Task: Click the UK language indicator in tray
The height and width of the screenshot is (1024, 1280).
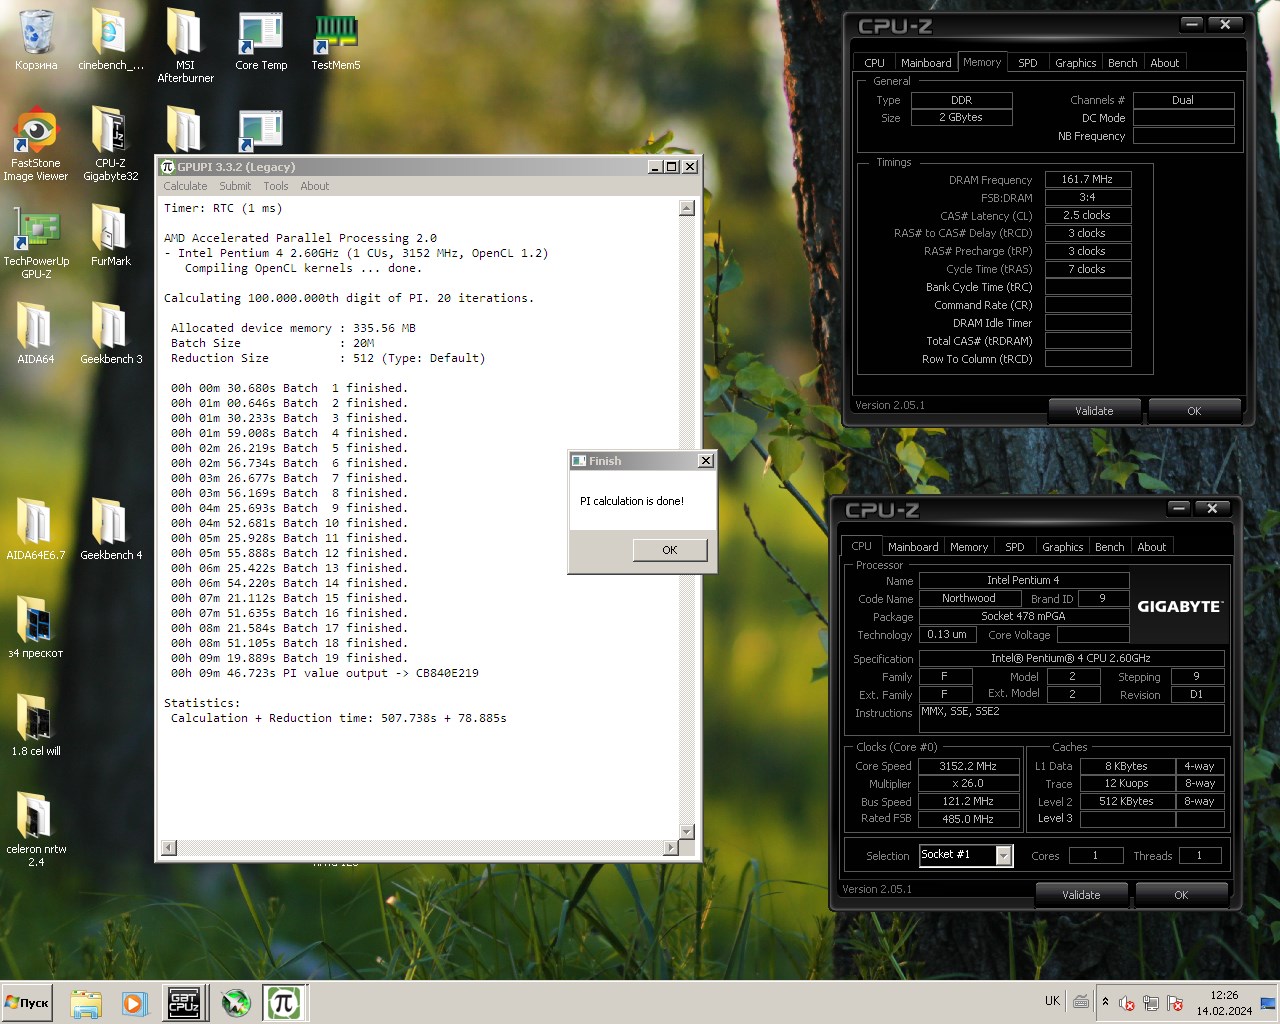Action: pos(1052,1001)
